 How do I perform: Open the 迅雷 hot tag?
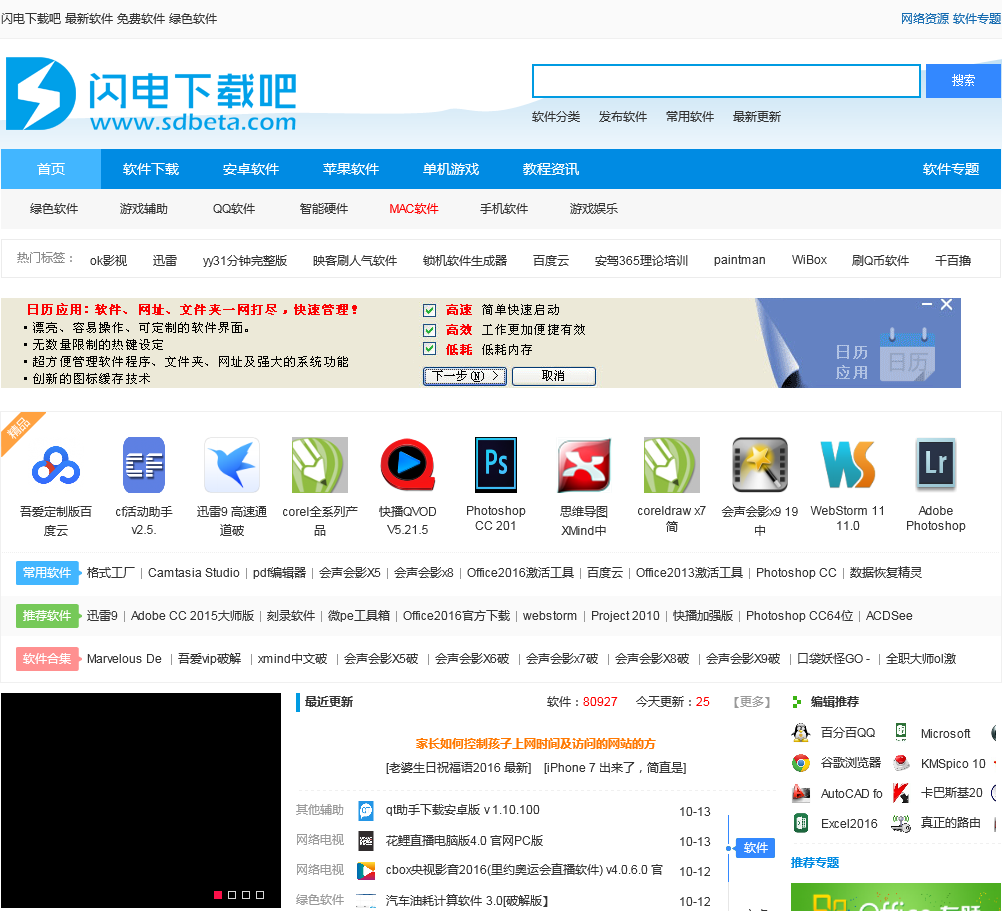165,261
